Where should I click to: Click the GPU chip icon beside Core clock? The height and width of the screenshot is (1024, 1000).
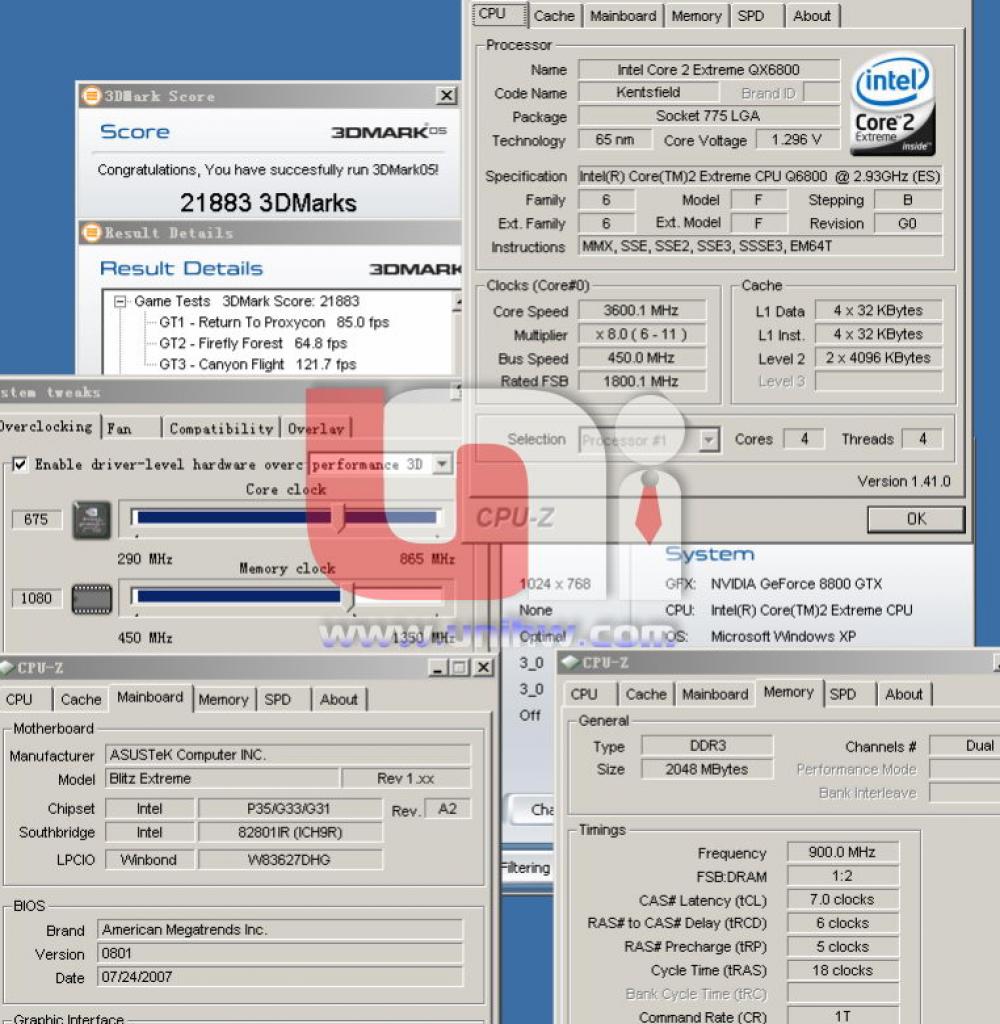(x=91, y=520)
